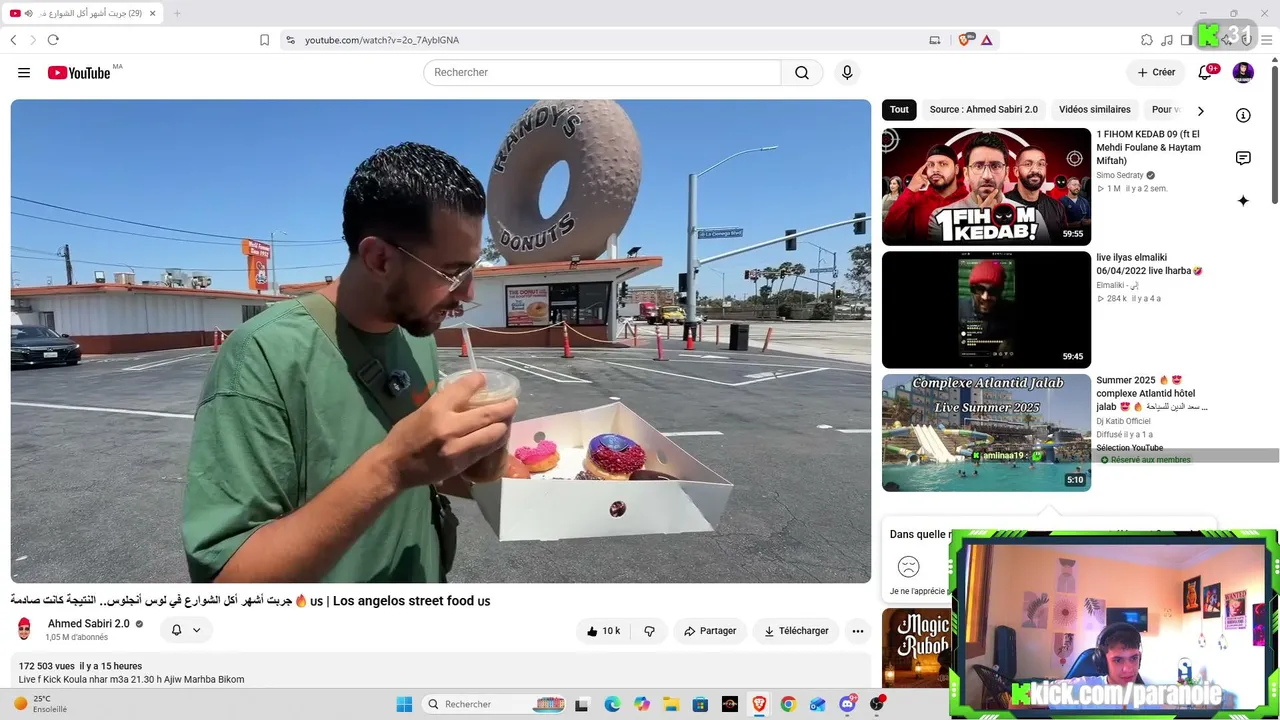The image size is (1280, 720).
Task: Toggle the channel notification bell
Action: click(x=176, y=630)
